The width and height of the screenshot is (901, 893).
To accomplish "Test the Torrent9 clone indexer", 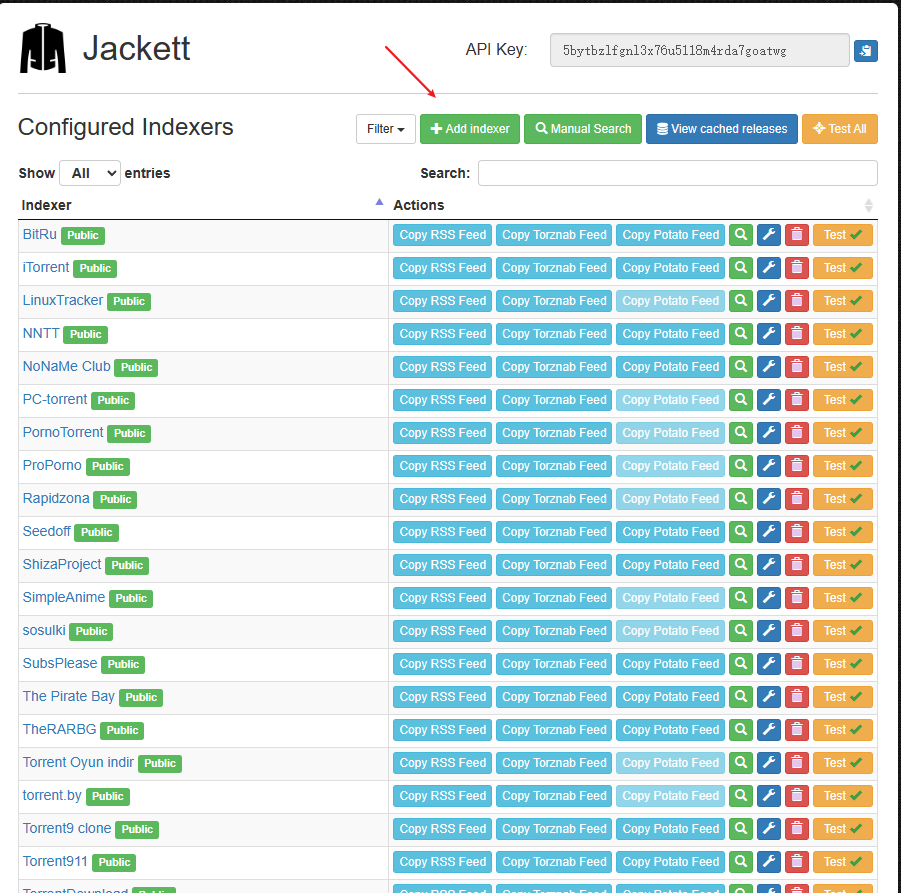I will [843, 829].
